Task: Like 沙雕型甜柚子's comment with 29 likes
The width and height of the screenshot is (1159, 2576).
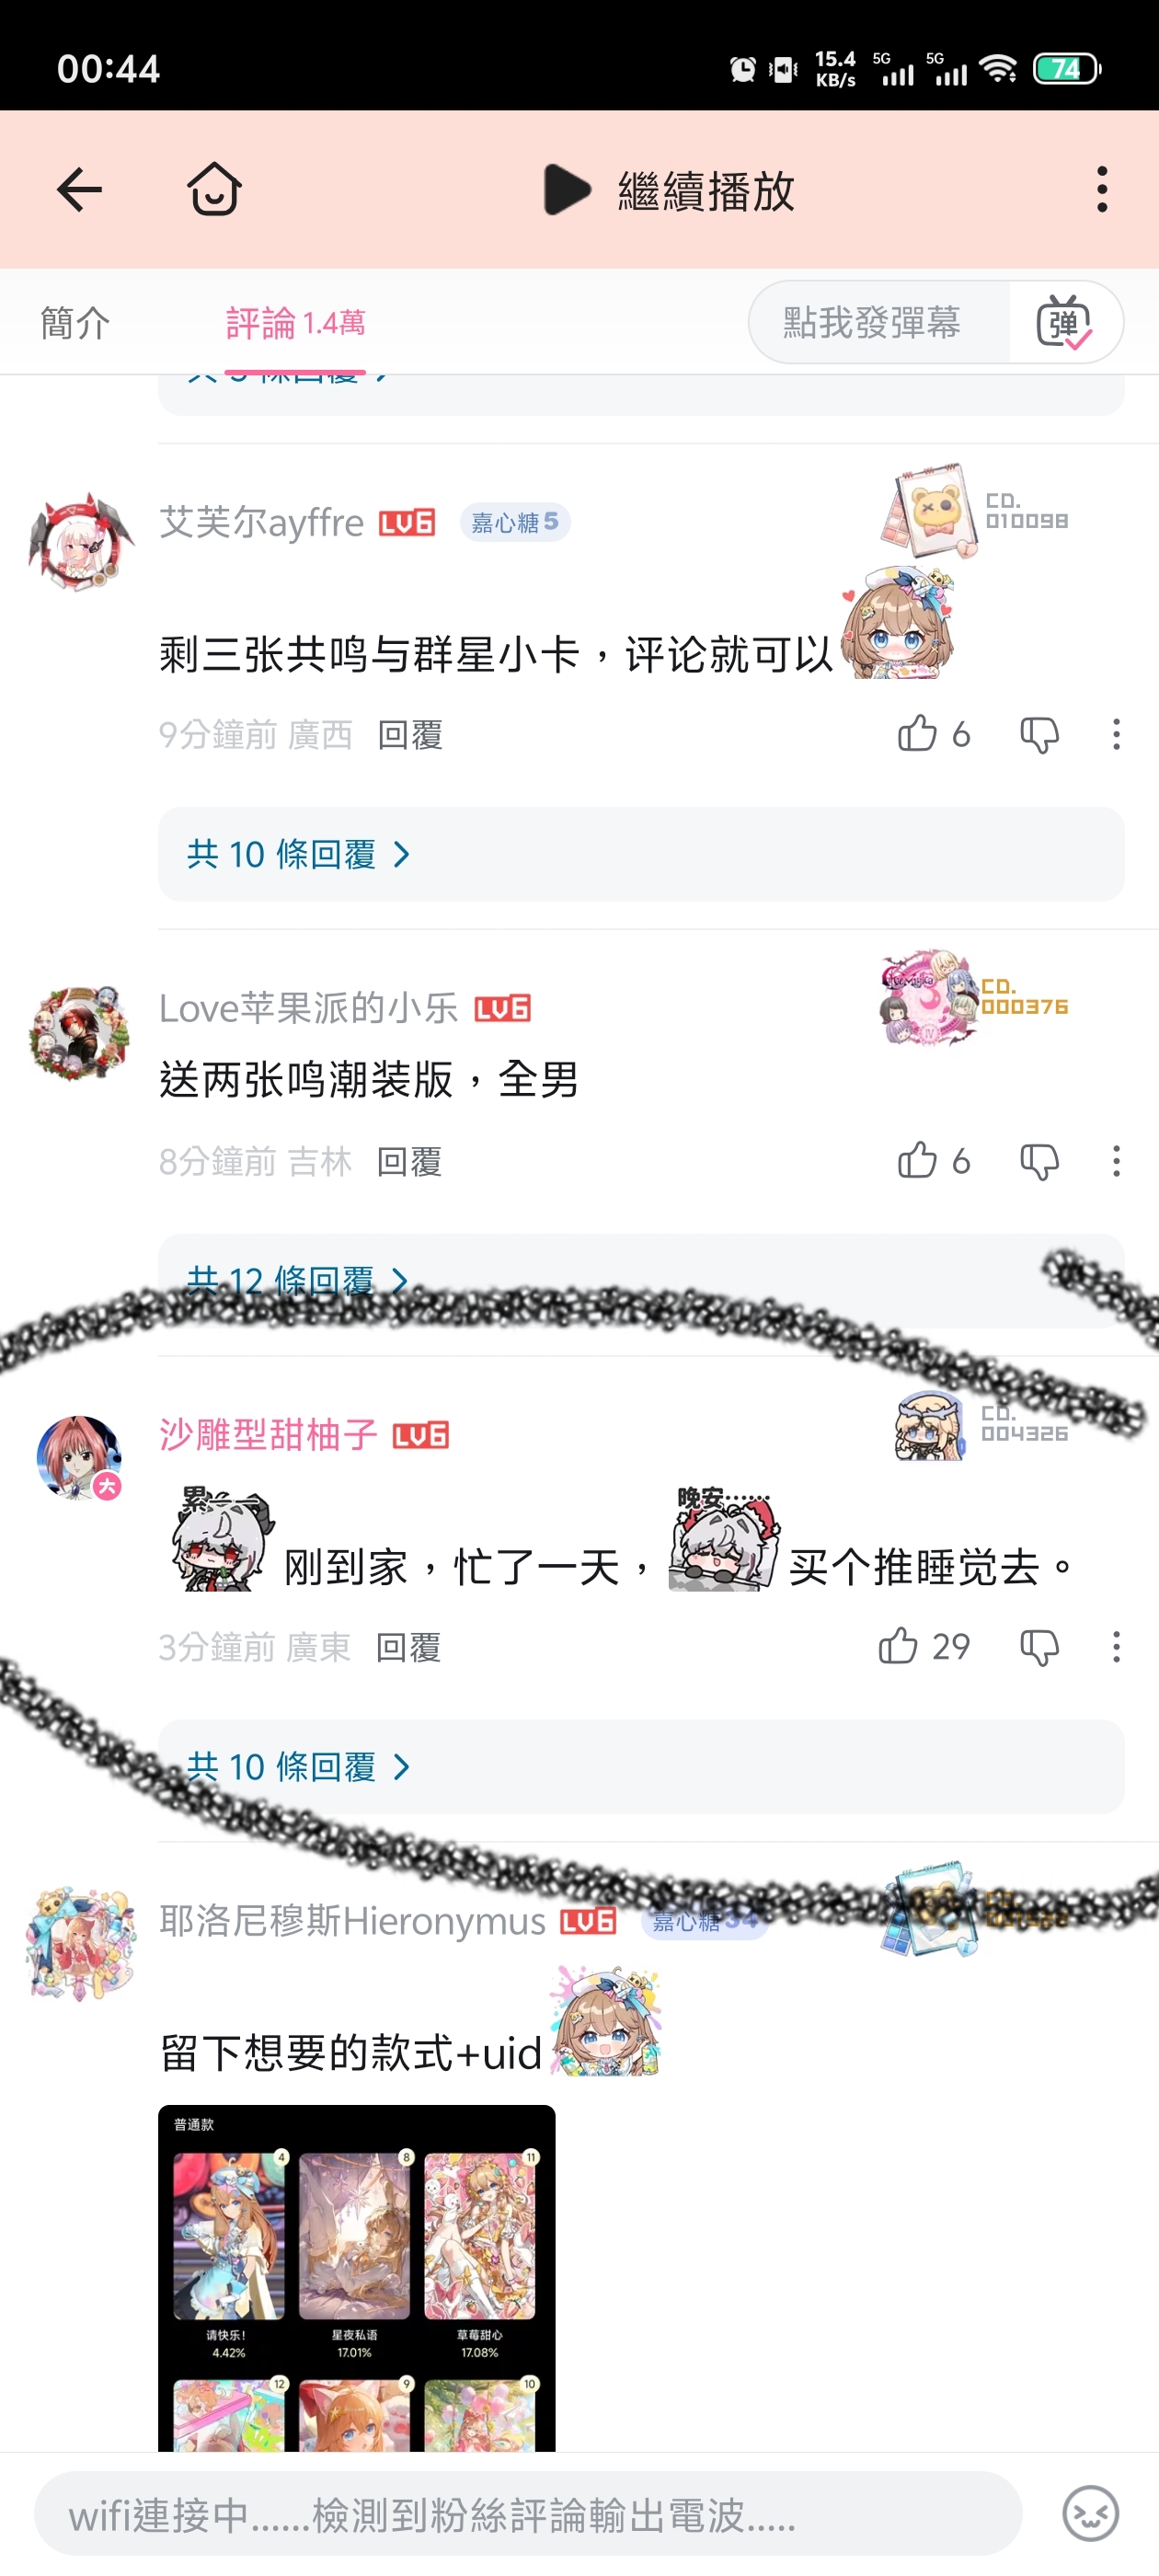Action: (898, 1646)
